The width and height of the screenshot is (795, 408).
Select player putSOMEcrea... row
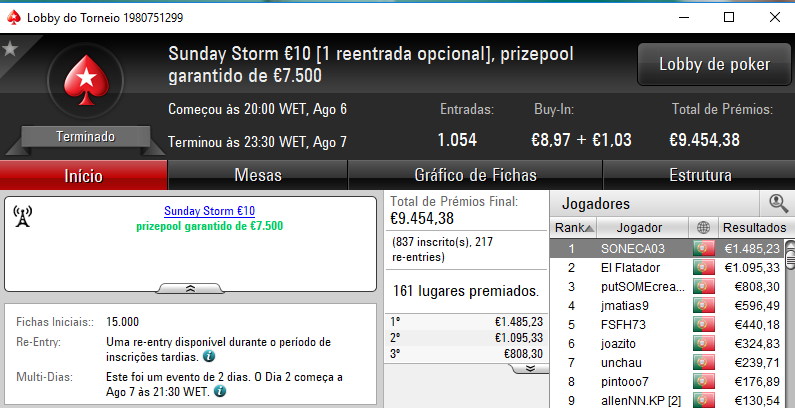tap(668, 287)
